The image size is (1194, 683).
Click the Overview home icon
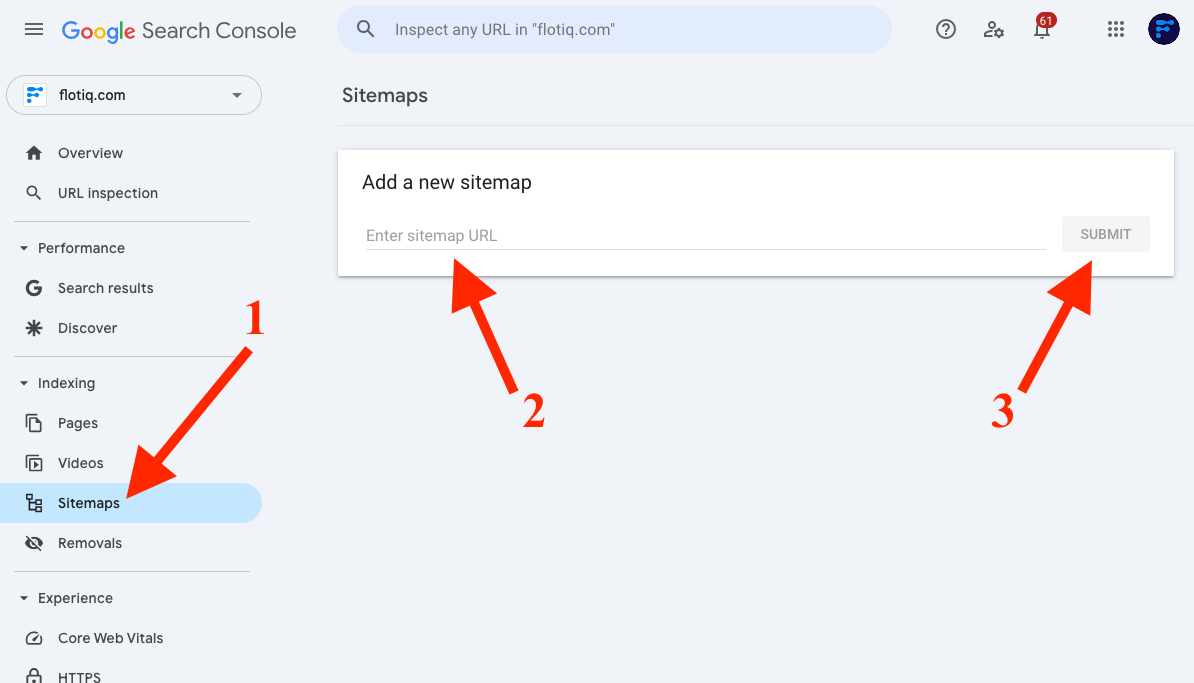pyautogui.click(x=34, y=153)
